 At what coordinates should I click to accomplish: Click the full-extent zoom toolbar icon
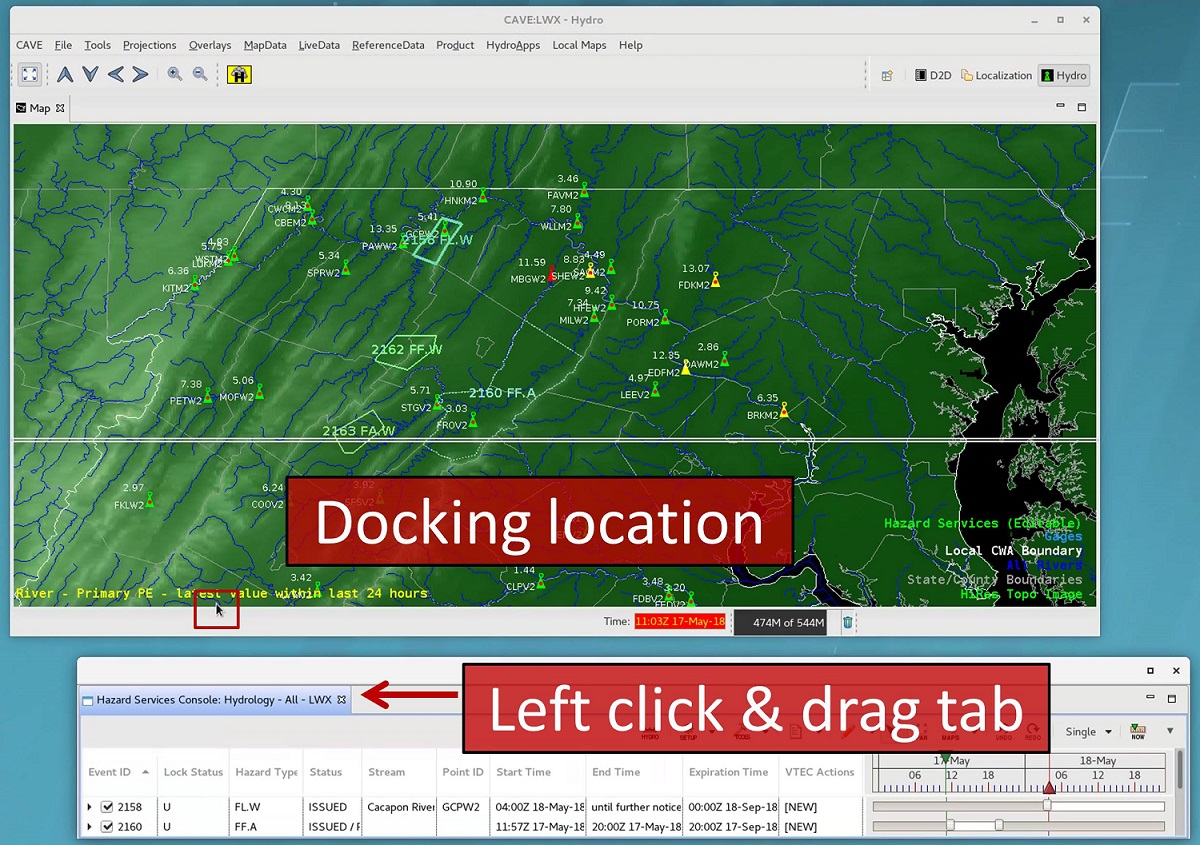point(30,74)
